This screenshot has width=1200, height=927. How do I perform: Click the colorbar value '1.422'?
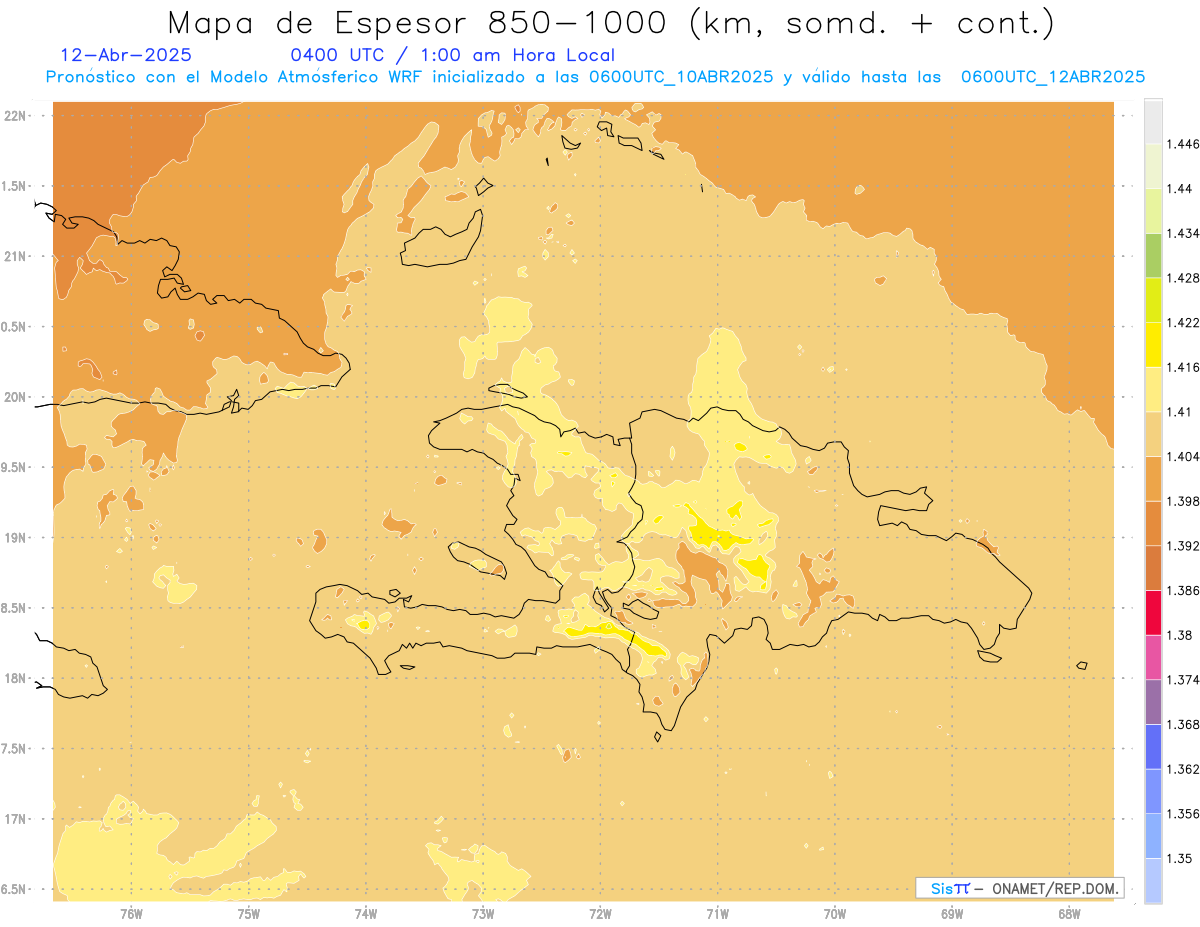pyautogui.click(x=1184, y=322)
